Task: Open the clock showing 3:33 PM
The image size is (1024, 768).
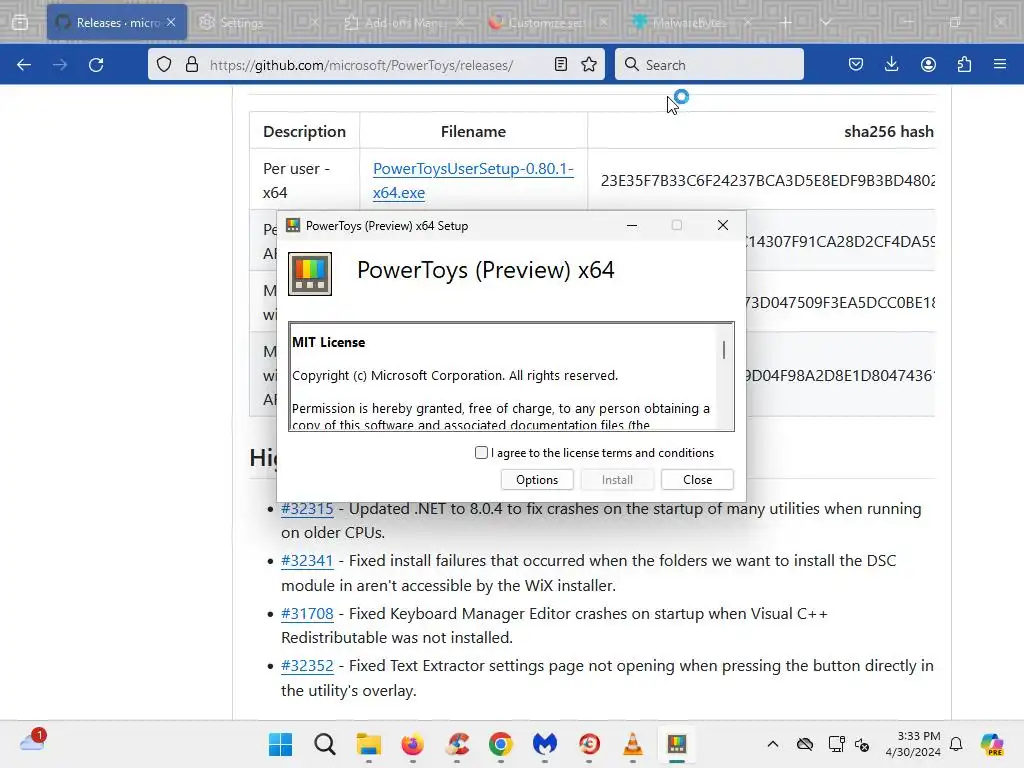Action: (913, 744)
